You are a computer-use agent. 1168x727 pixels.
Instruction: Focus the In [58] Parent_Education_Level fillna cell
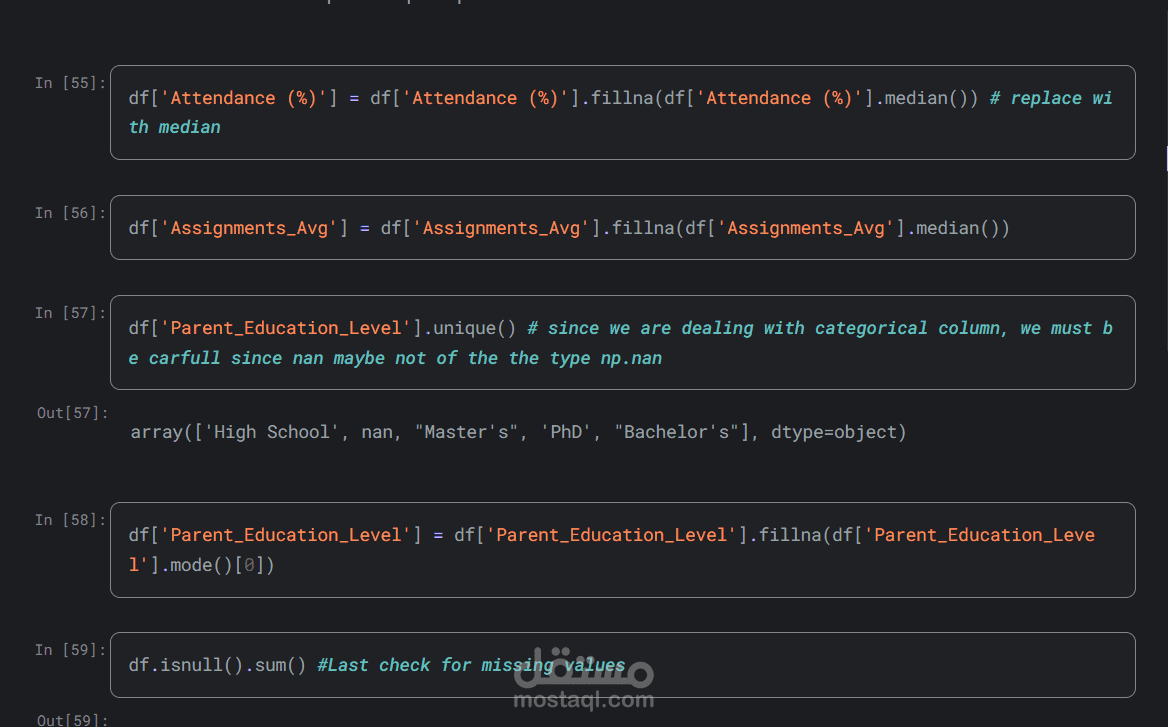click(x=622, y=550)
